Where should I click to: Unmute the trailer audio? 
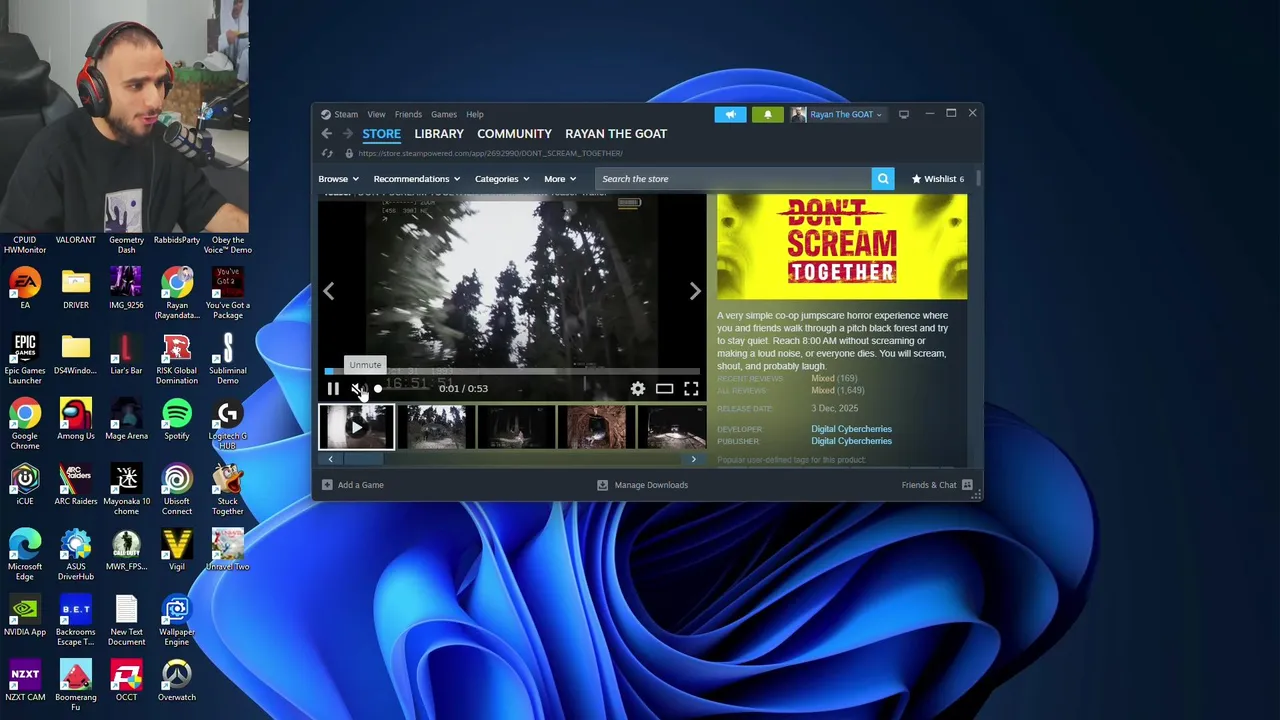click(358, 389)
